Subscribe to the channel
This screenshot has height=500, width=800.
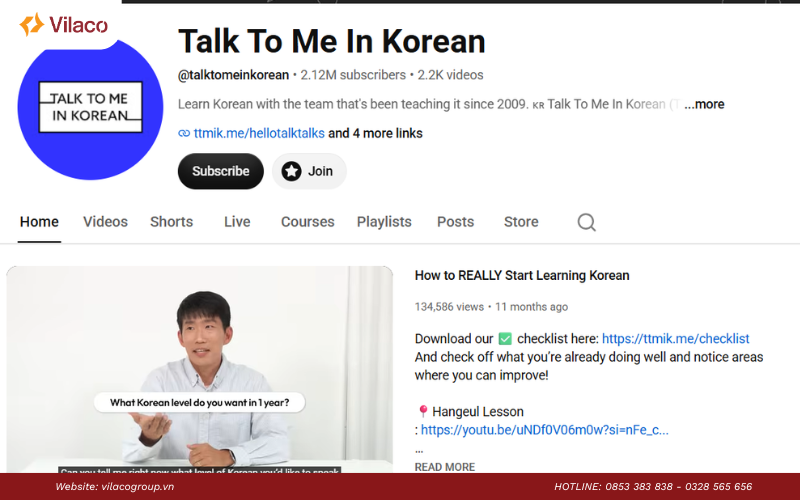tap(220, 171)
